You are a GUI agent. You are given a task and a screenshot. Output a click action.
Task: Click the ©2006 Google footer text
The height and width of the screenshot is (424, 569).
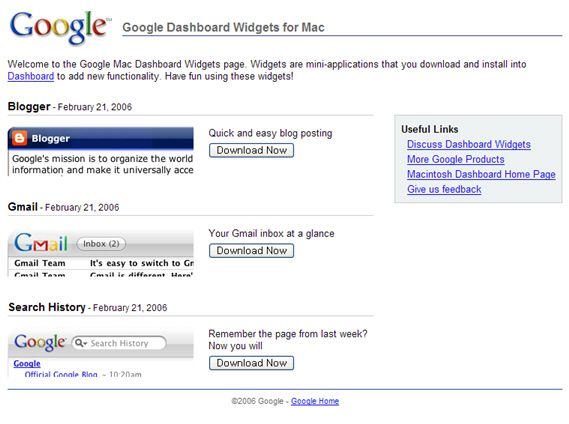[257, 401]
